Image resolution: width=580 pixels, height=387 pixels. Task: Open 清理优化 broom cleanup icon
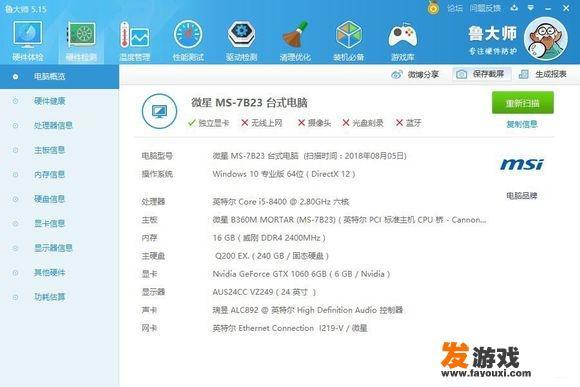point(295,41)
